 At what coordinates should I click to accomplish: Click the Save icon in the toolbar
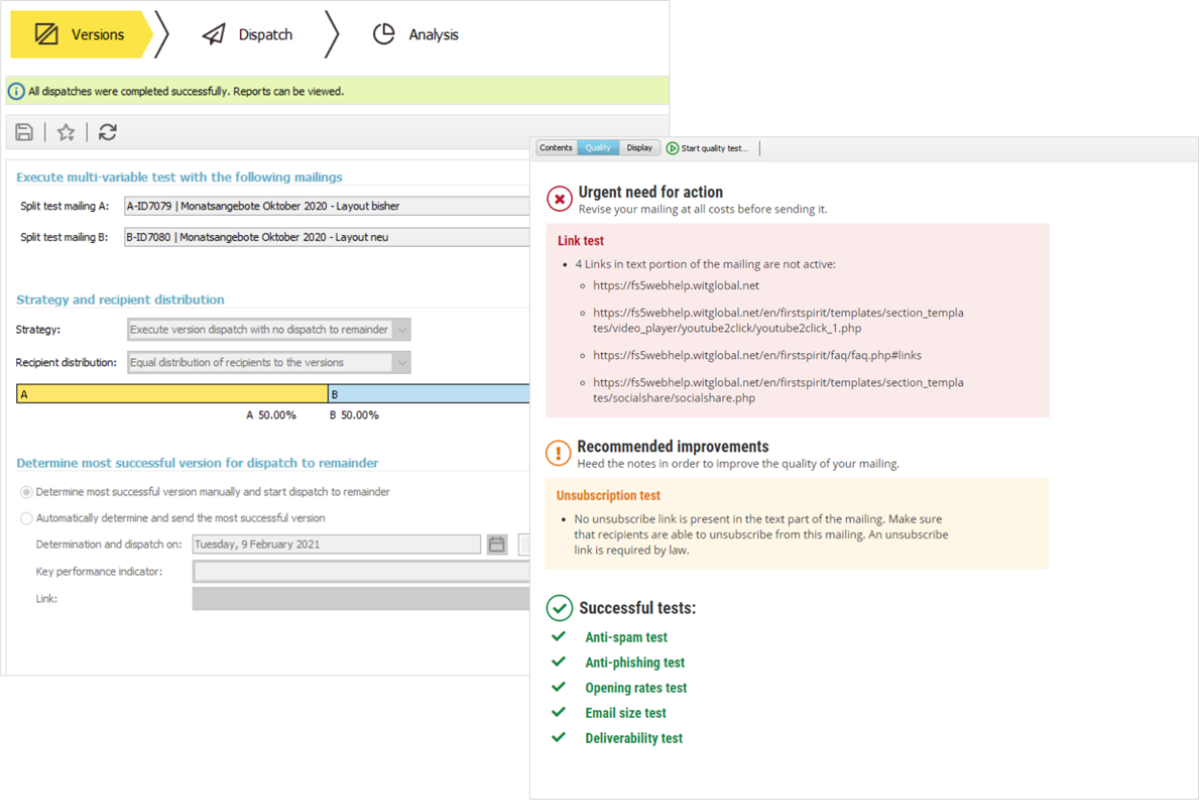(23, 131)
